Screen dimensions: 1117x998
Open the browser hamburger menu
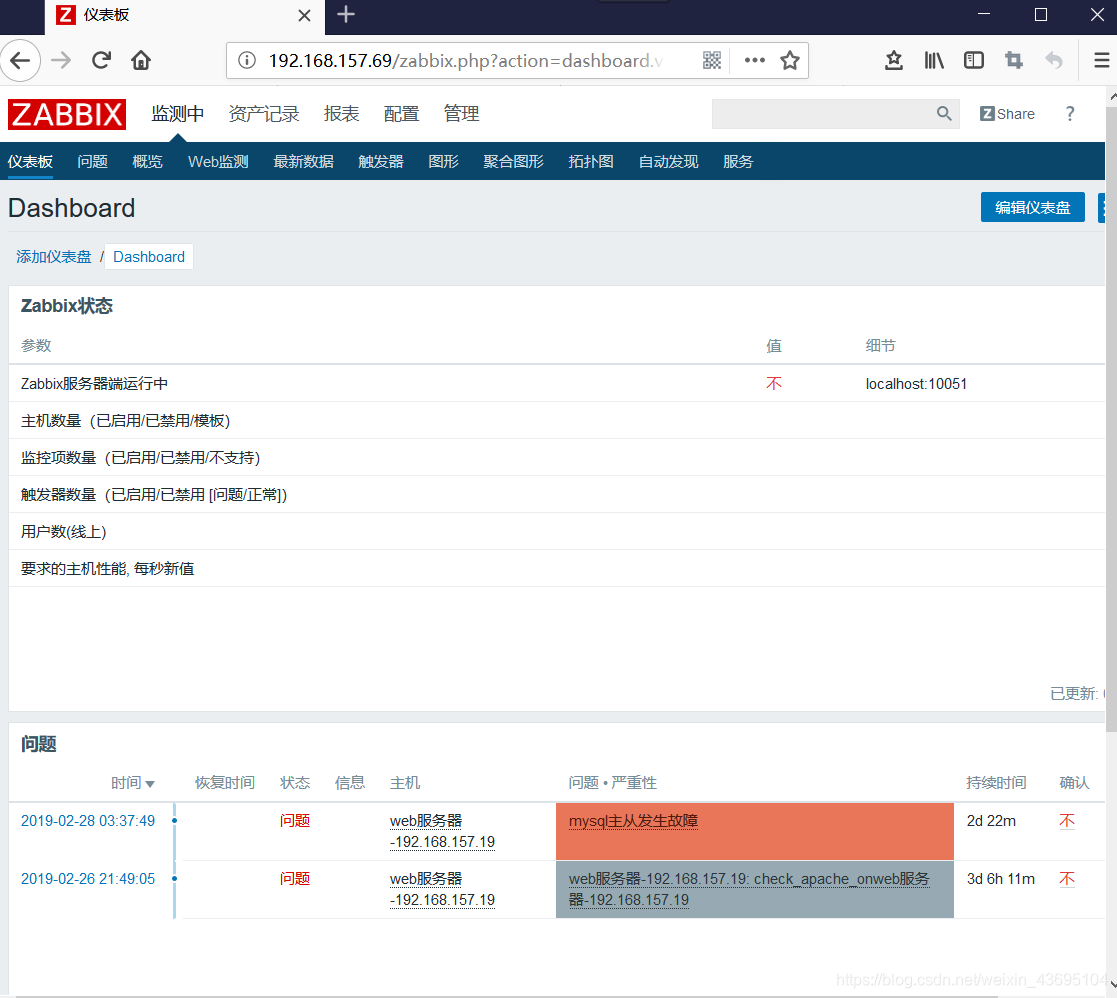click(1101, 61)
